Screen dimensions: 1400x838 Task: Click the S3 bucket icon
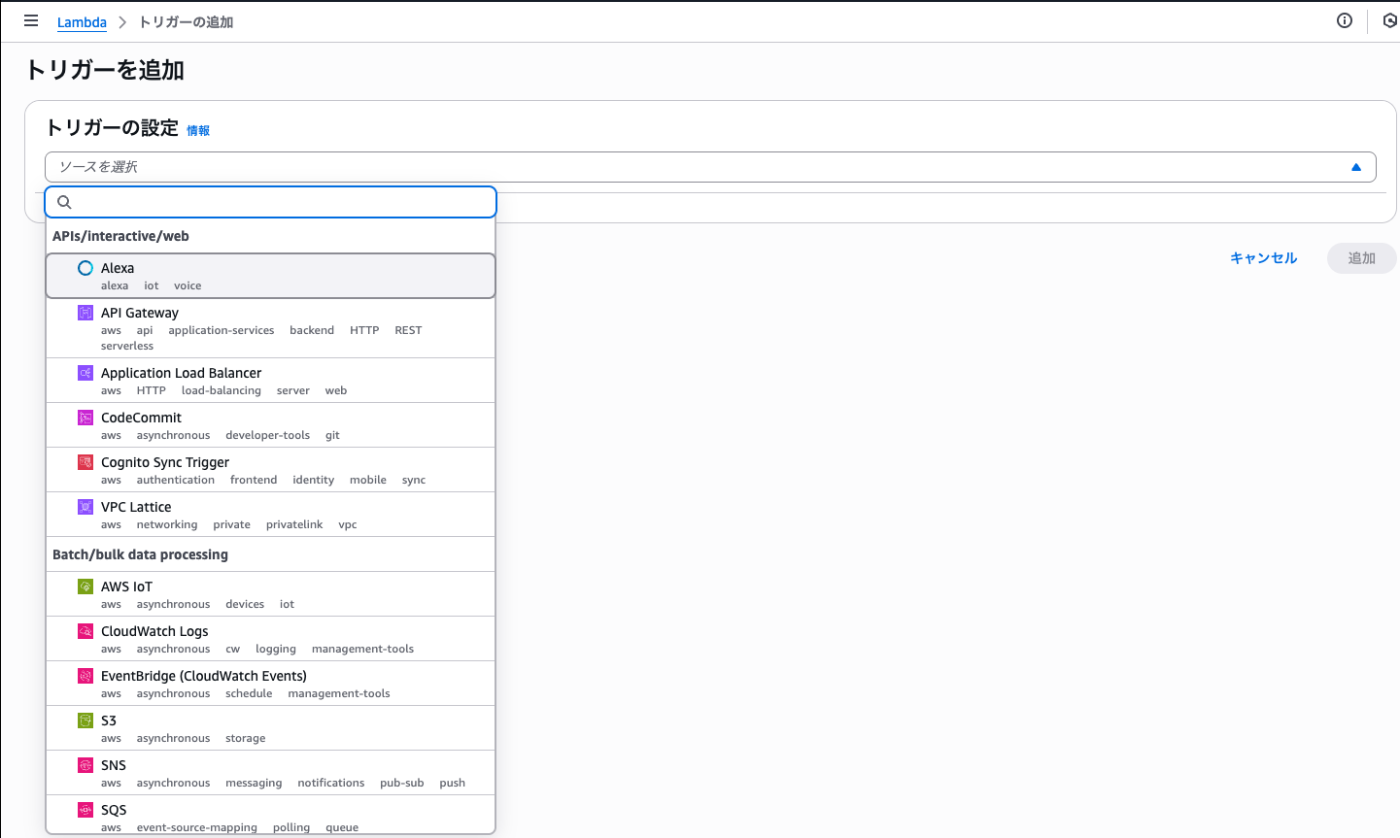(x=86, y=720)
